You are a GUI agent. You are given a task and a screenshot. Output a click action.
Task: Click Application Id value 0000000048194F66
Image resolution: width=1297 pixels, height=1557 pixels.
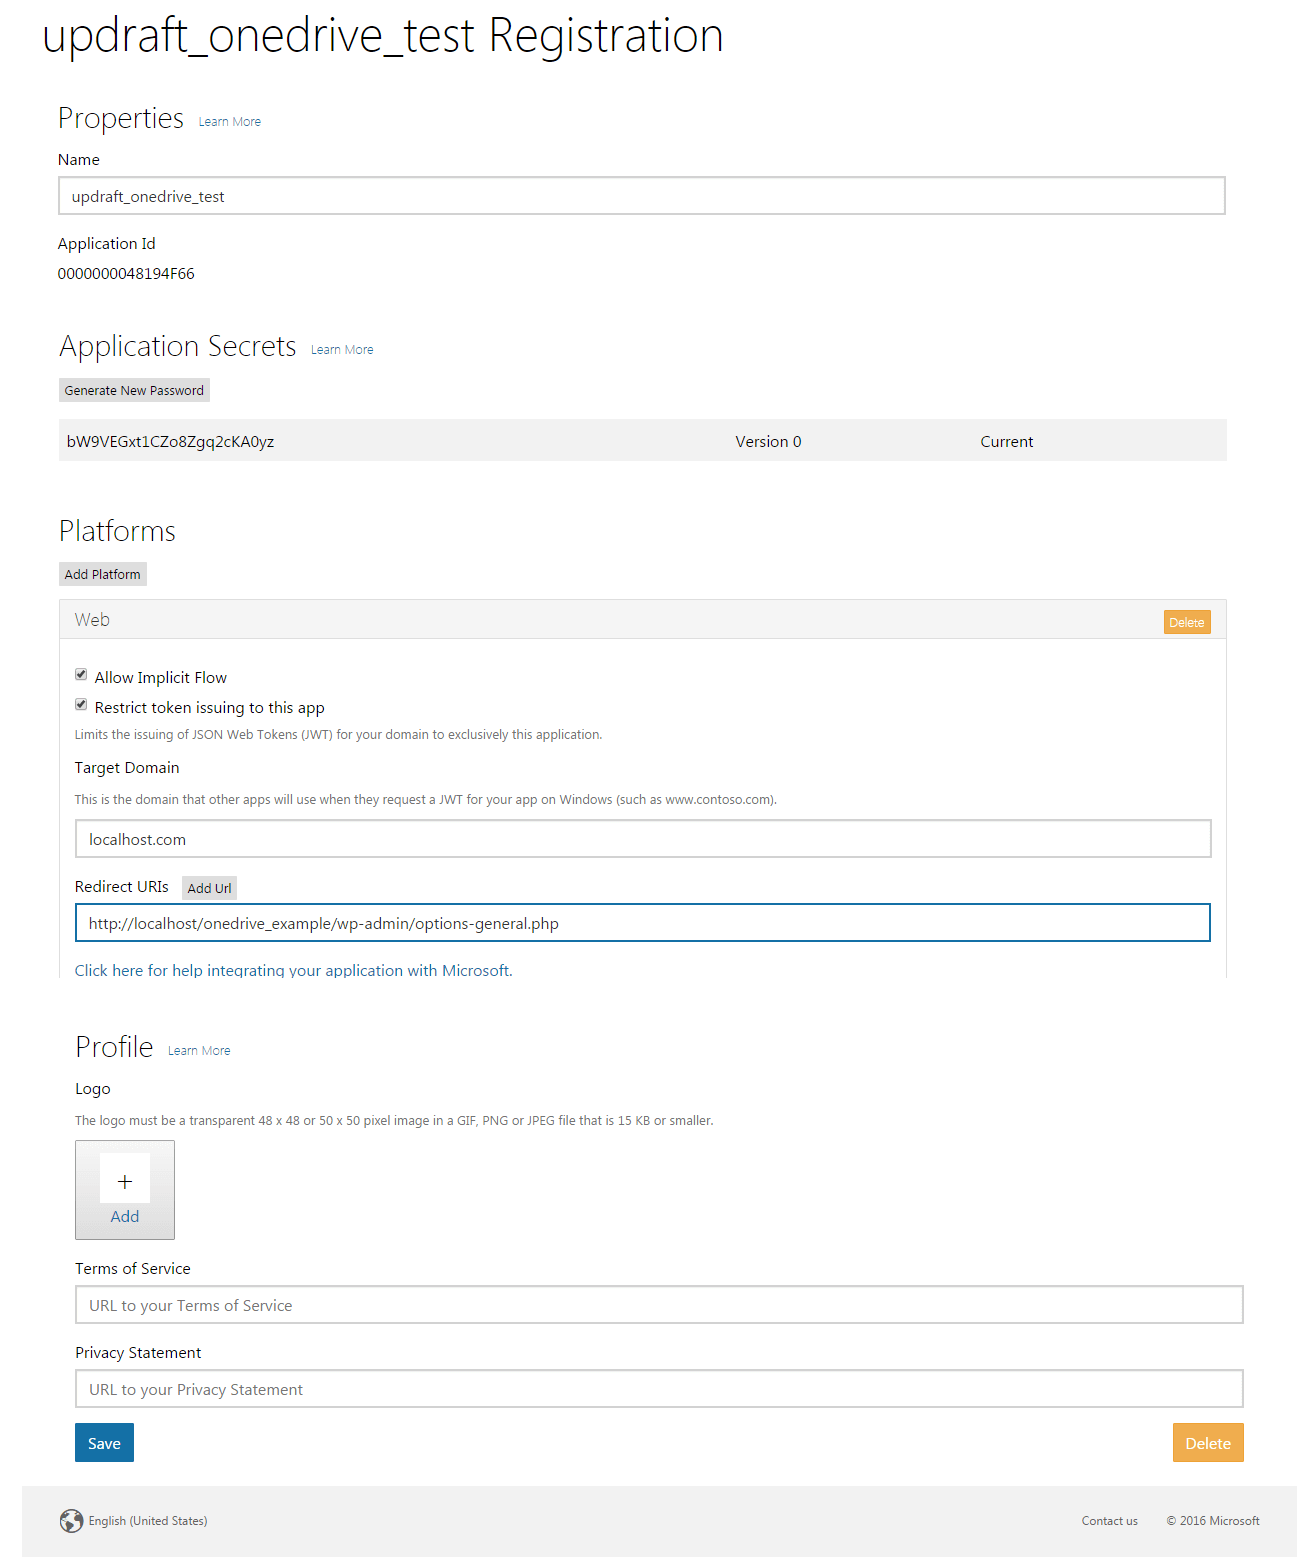[126, 274]
